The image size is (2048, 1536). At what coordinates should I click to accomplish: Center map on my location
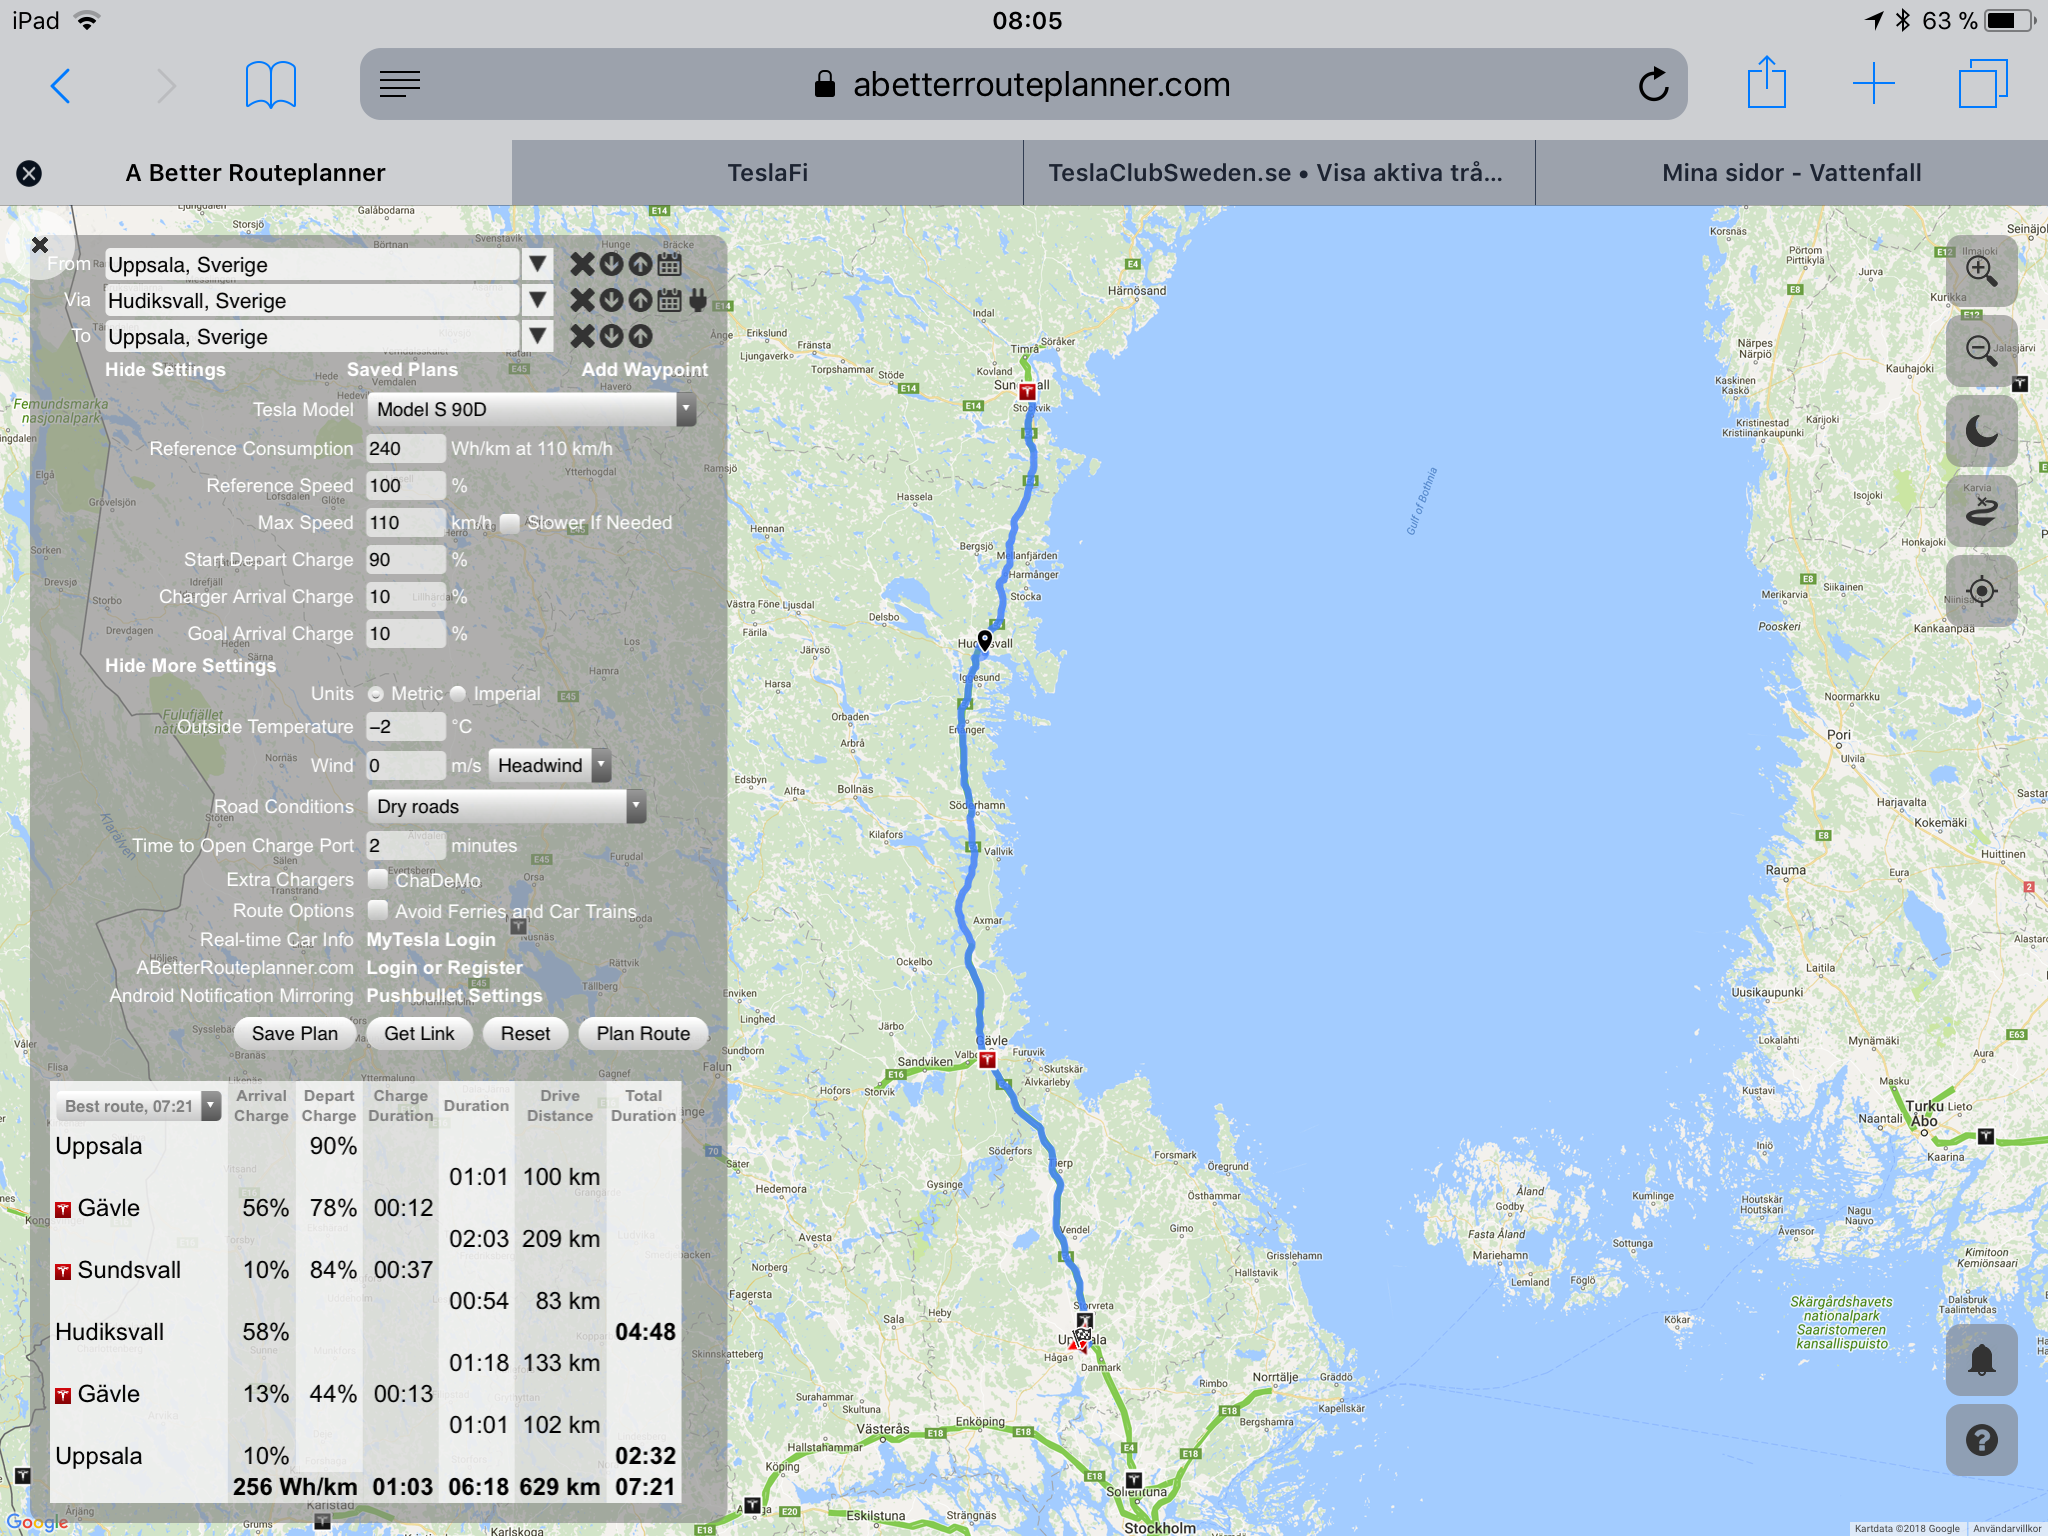tap(1981, 591)
